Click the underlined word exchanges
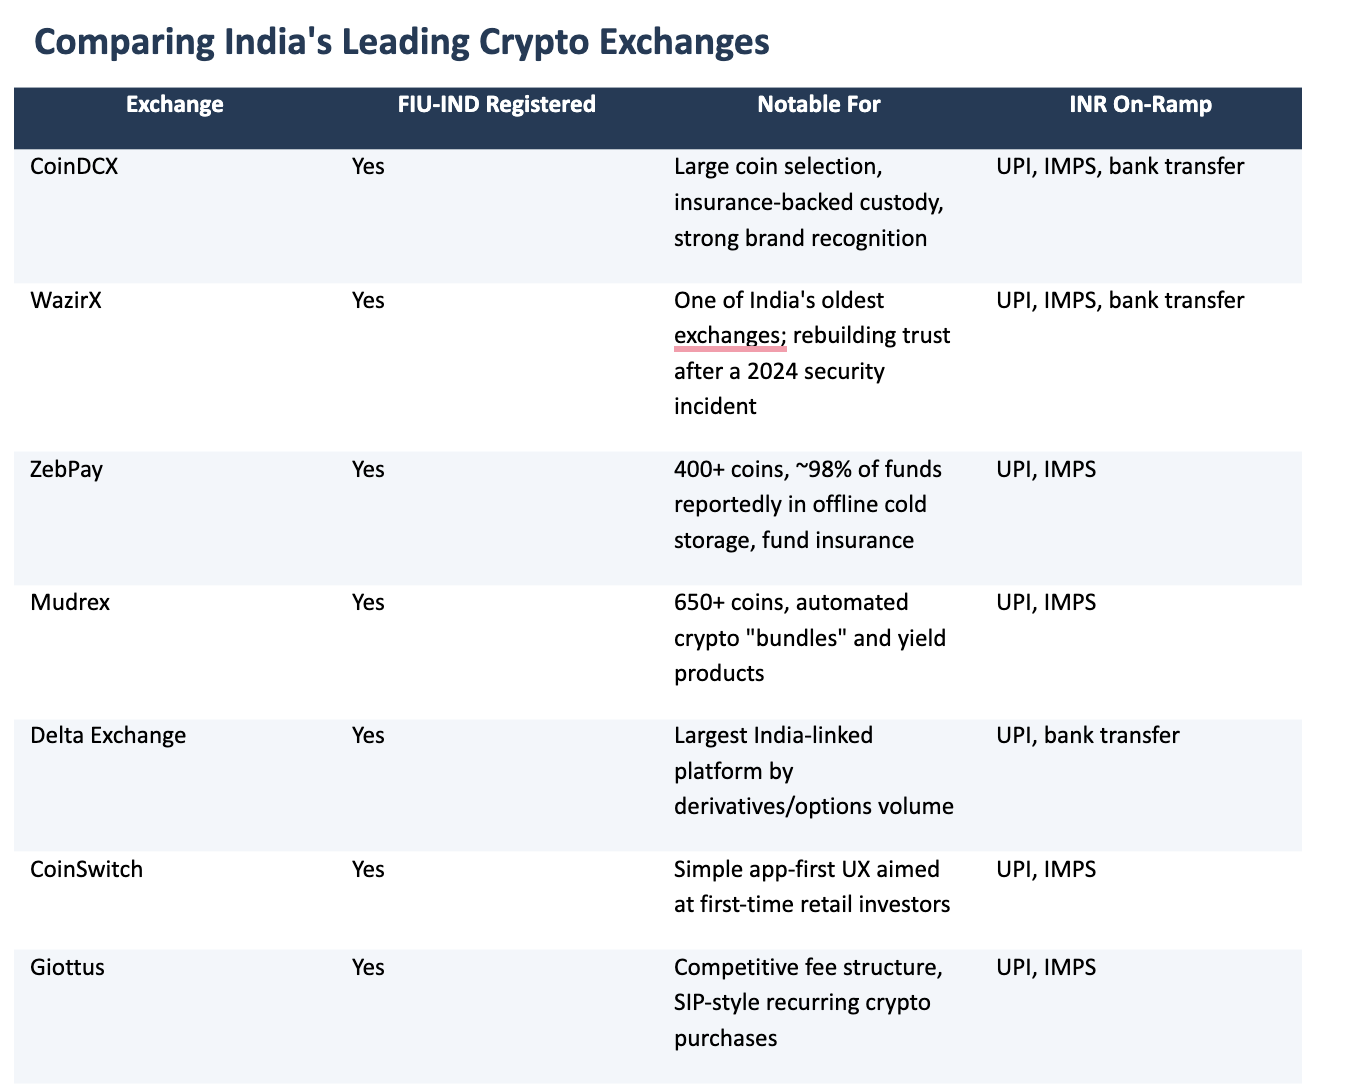The width and height of the screenshot is (1368, 1092). click(x=728, y=336)
